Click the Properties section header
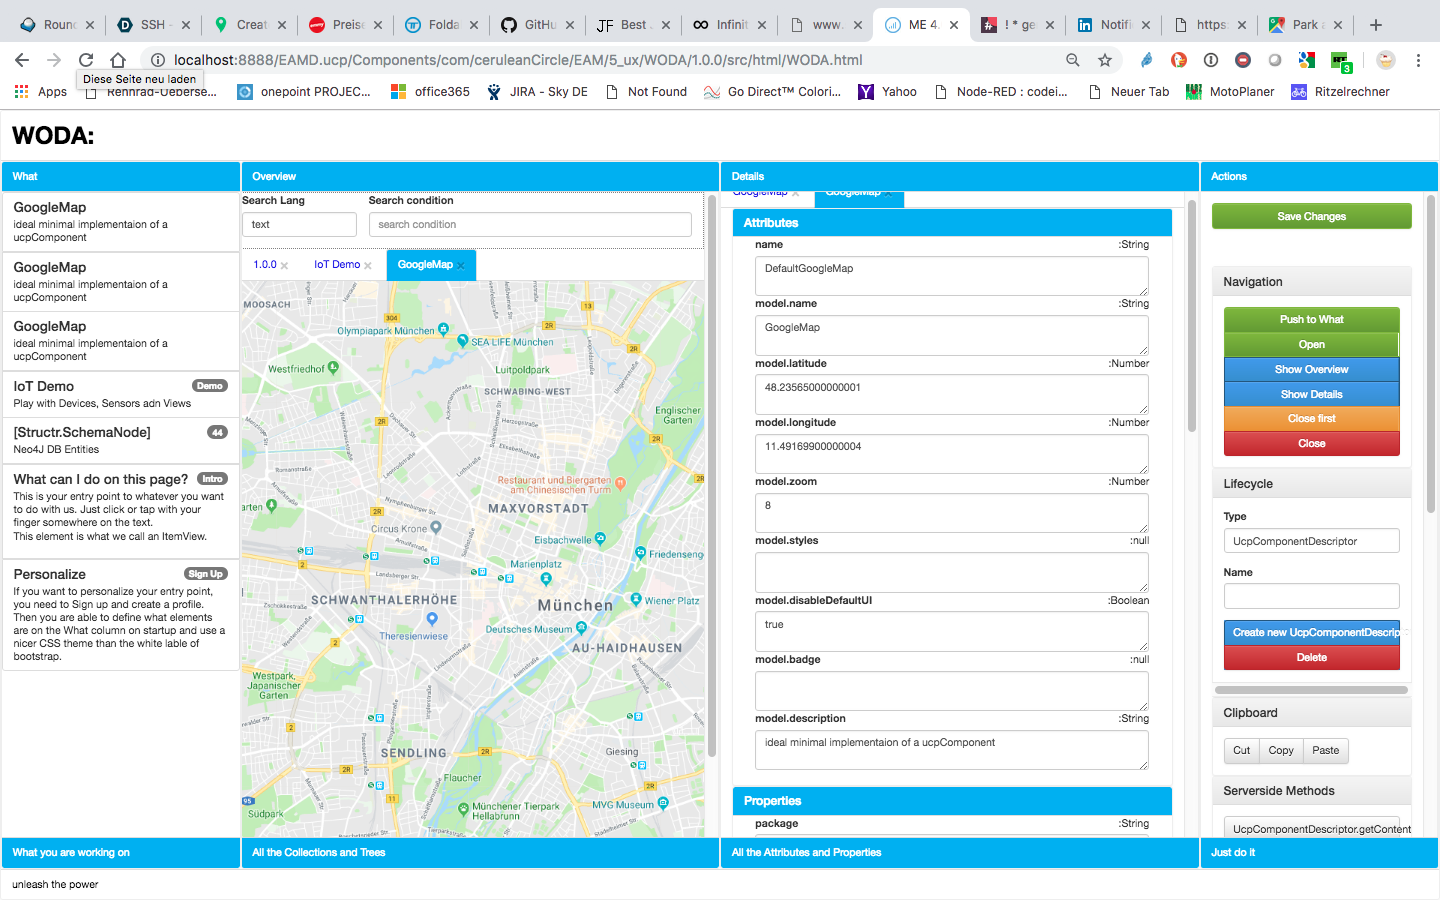Viewport: 1440px width, 900px height. pos(951,801)
